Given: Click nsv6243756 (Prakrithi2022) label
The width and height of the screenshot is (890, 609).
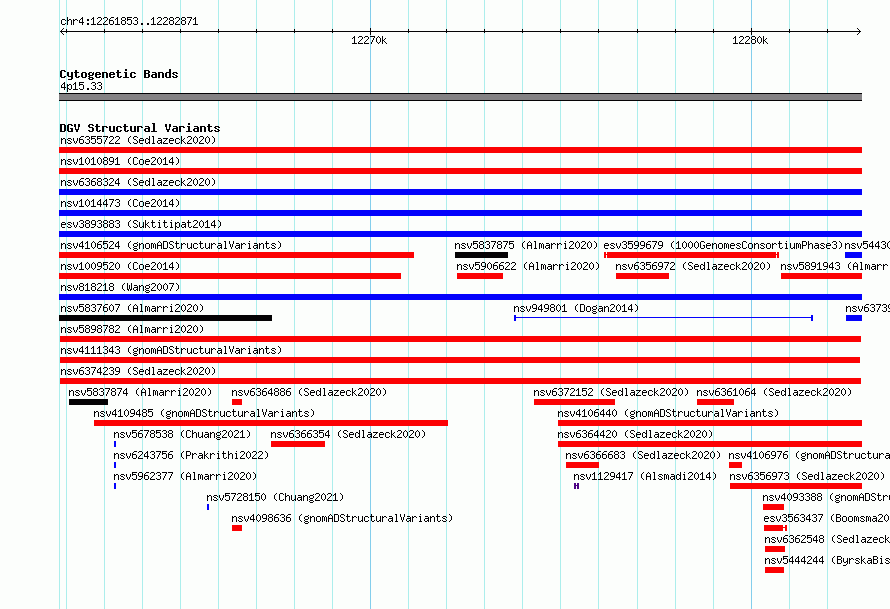Looking at the screenshot, I should (191, 455).
